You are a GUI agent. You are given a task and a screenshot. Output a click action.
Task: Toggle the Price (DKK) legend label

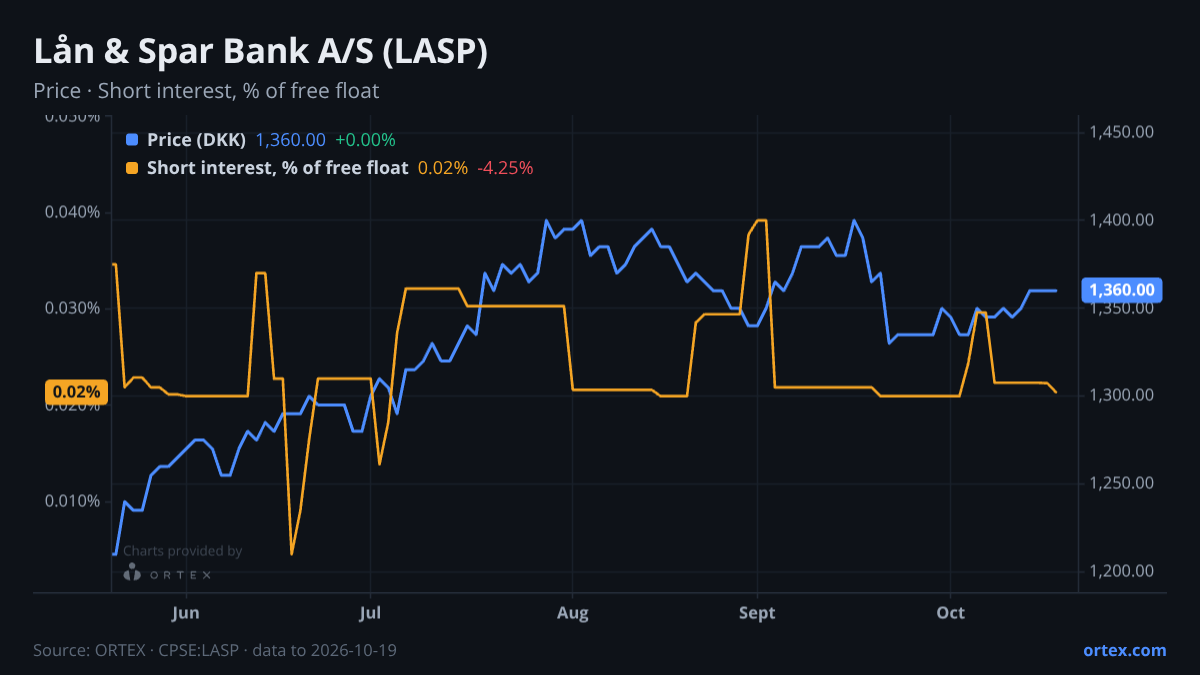coord(196,140)
